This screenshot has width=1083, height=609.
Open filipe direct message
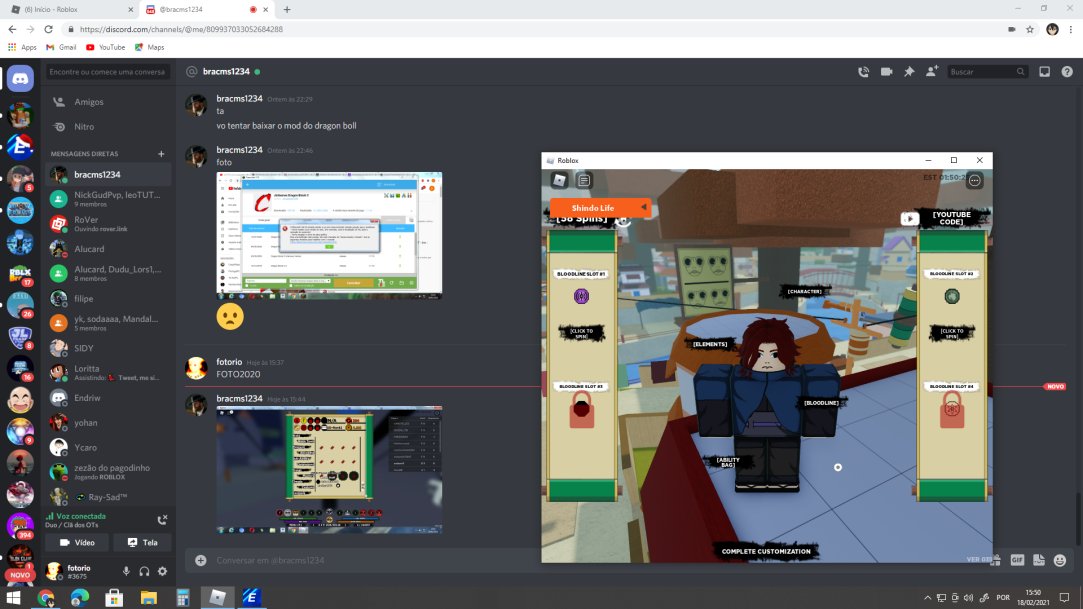(108, 298)
